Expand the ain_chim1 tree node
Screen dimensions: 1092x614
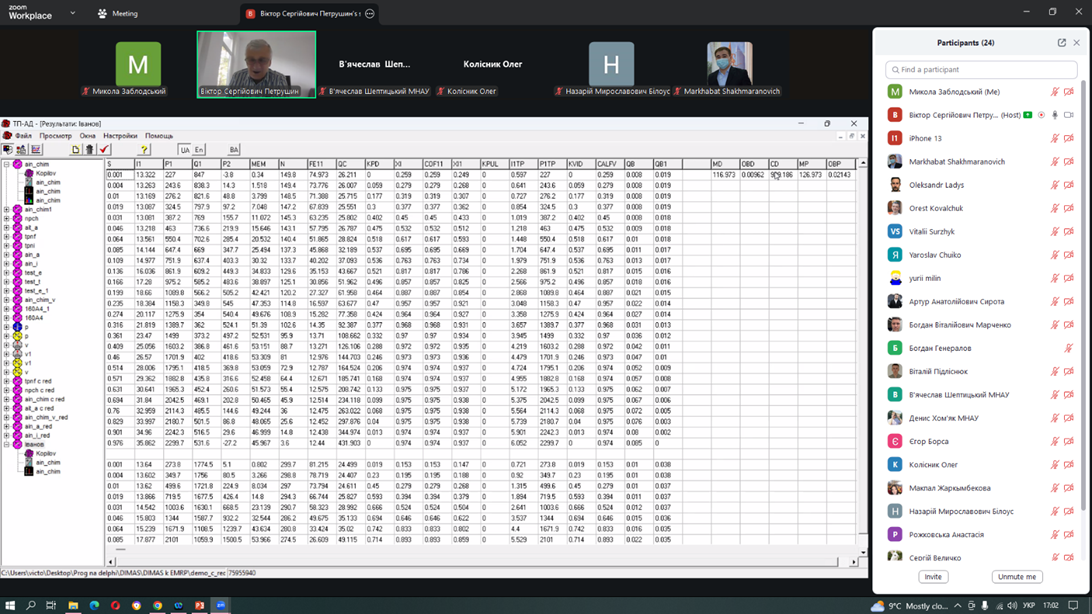tap(7, 210)
